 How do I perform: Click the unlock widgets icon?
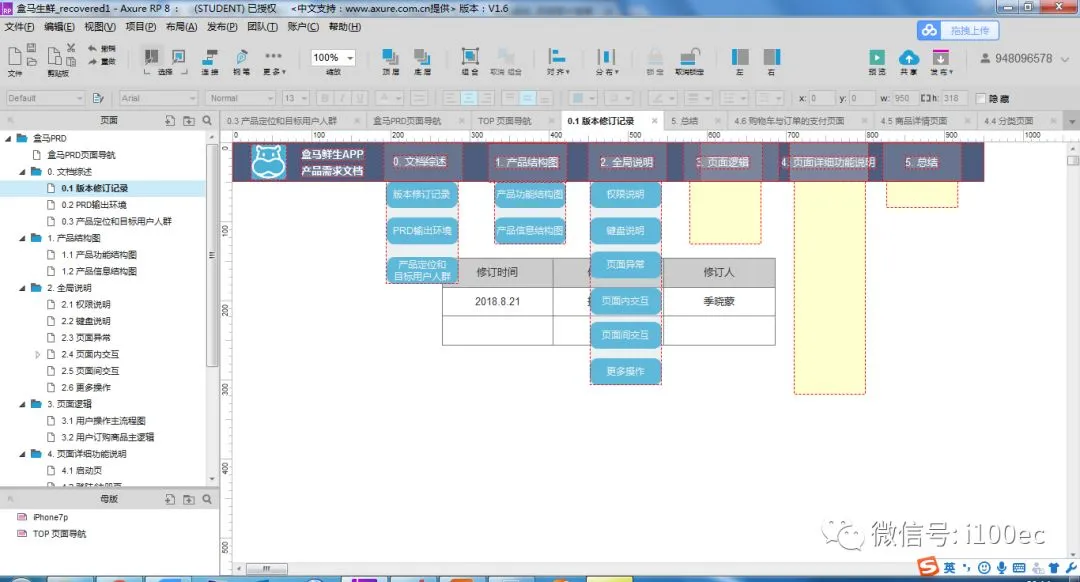pyautogui.click(x=689, y=56)
